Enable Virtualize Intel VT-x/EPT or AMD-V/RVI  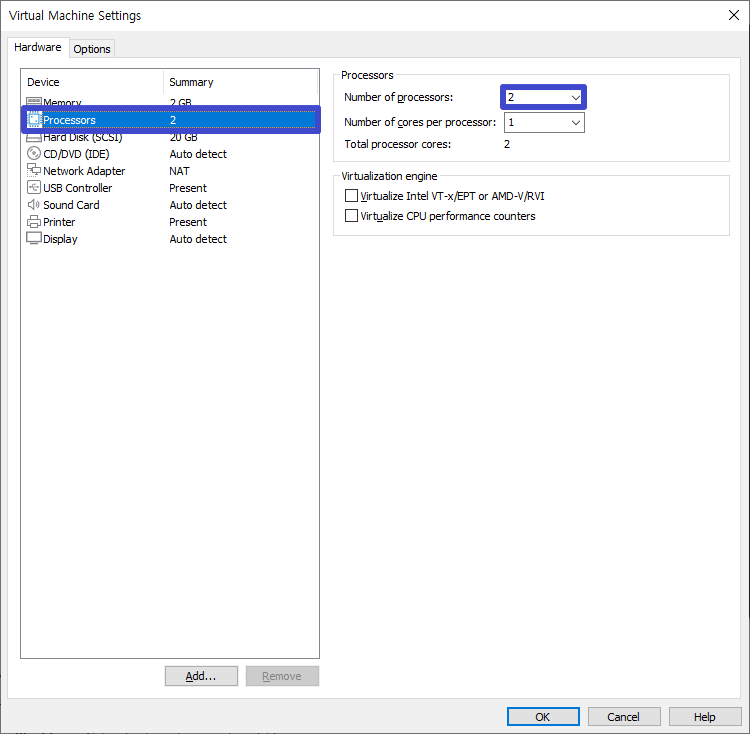point(351,196)
